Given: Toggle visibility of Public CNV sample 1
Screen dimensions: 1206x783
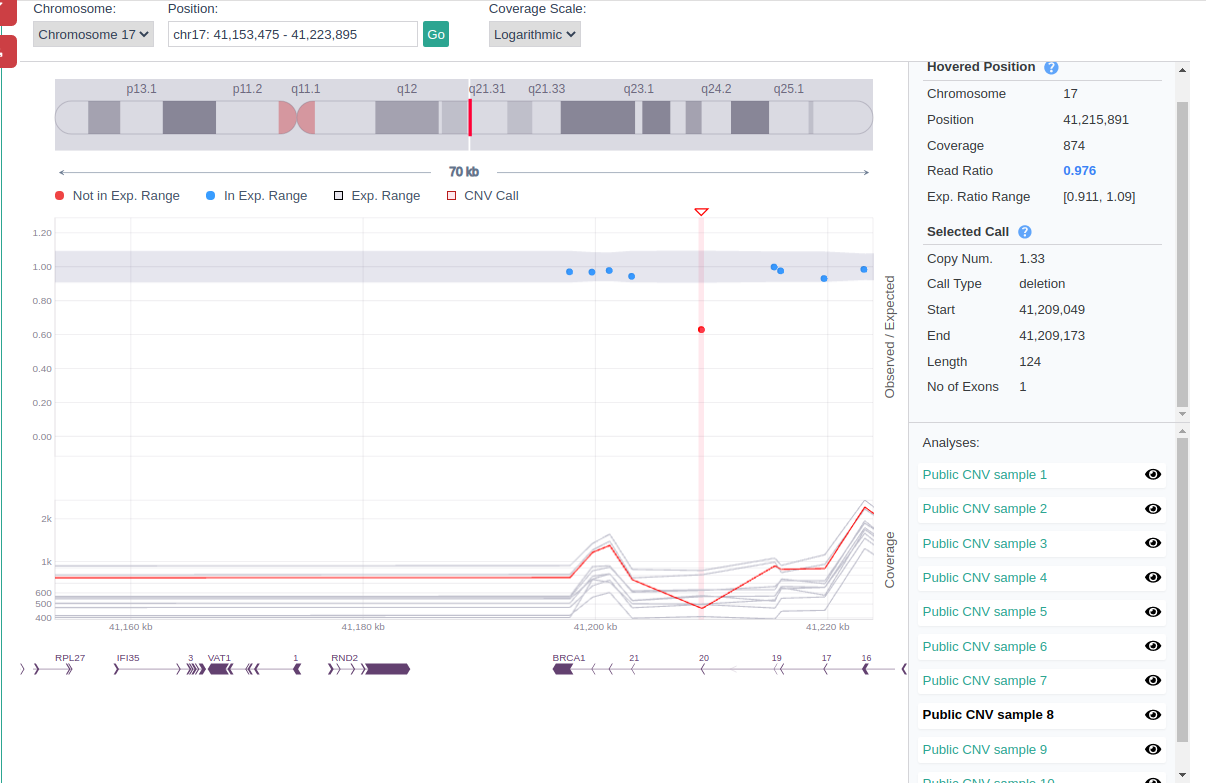Looking at the screenshot, I should pos(1152,475).
